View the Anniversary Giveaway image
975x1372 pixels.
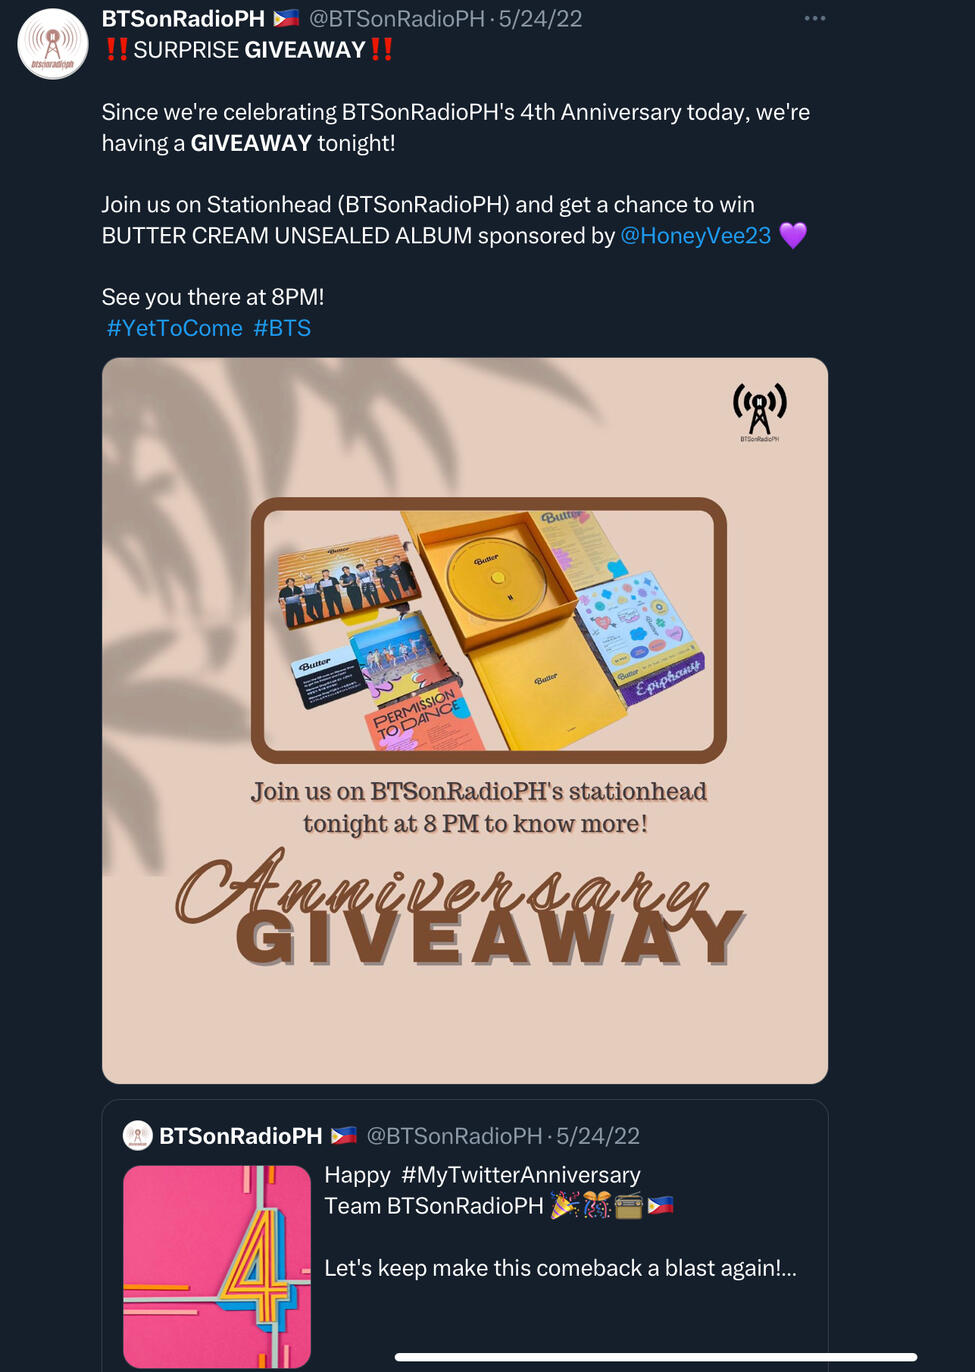(x=465, y=720)
